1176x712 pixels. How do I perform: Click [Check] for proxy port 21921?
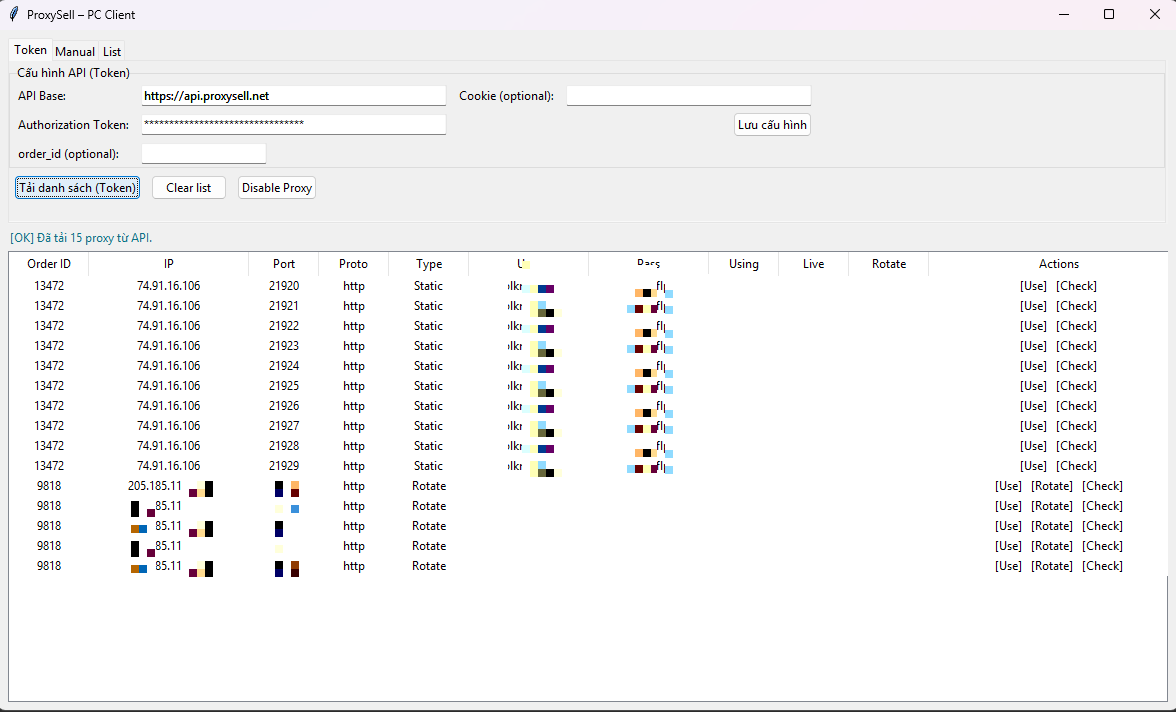coord(1076,305)
